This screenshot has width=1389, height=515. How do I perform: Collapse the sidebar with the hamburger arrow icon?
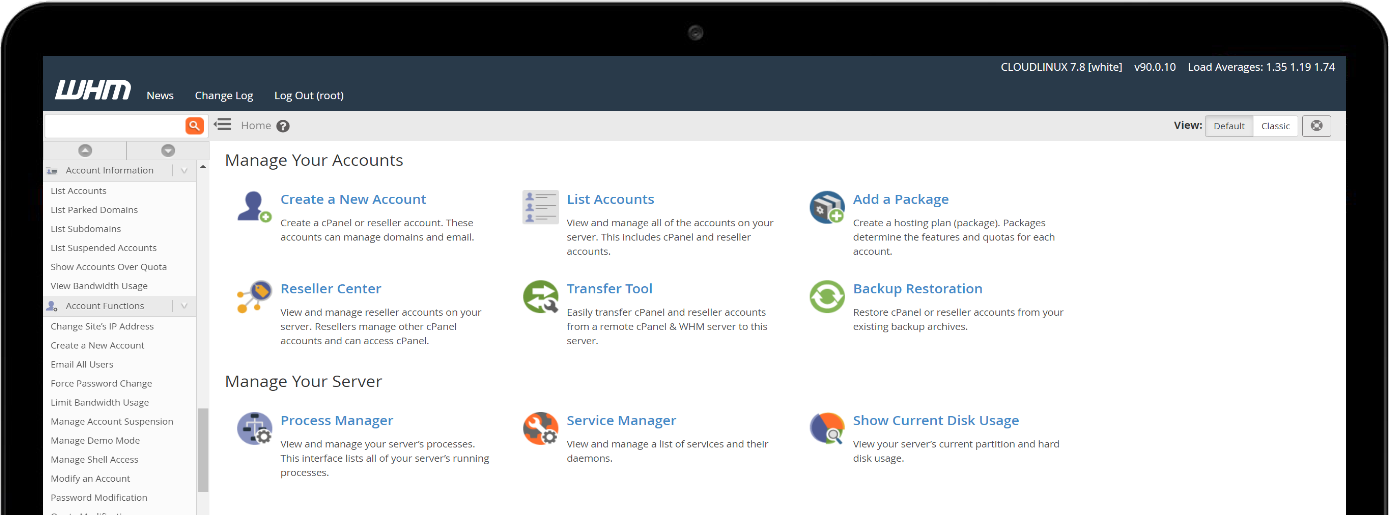(222, 125)
